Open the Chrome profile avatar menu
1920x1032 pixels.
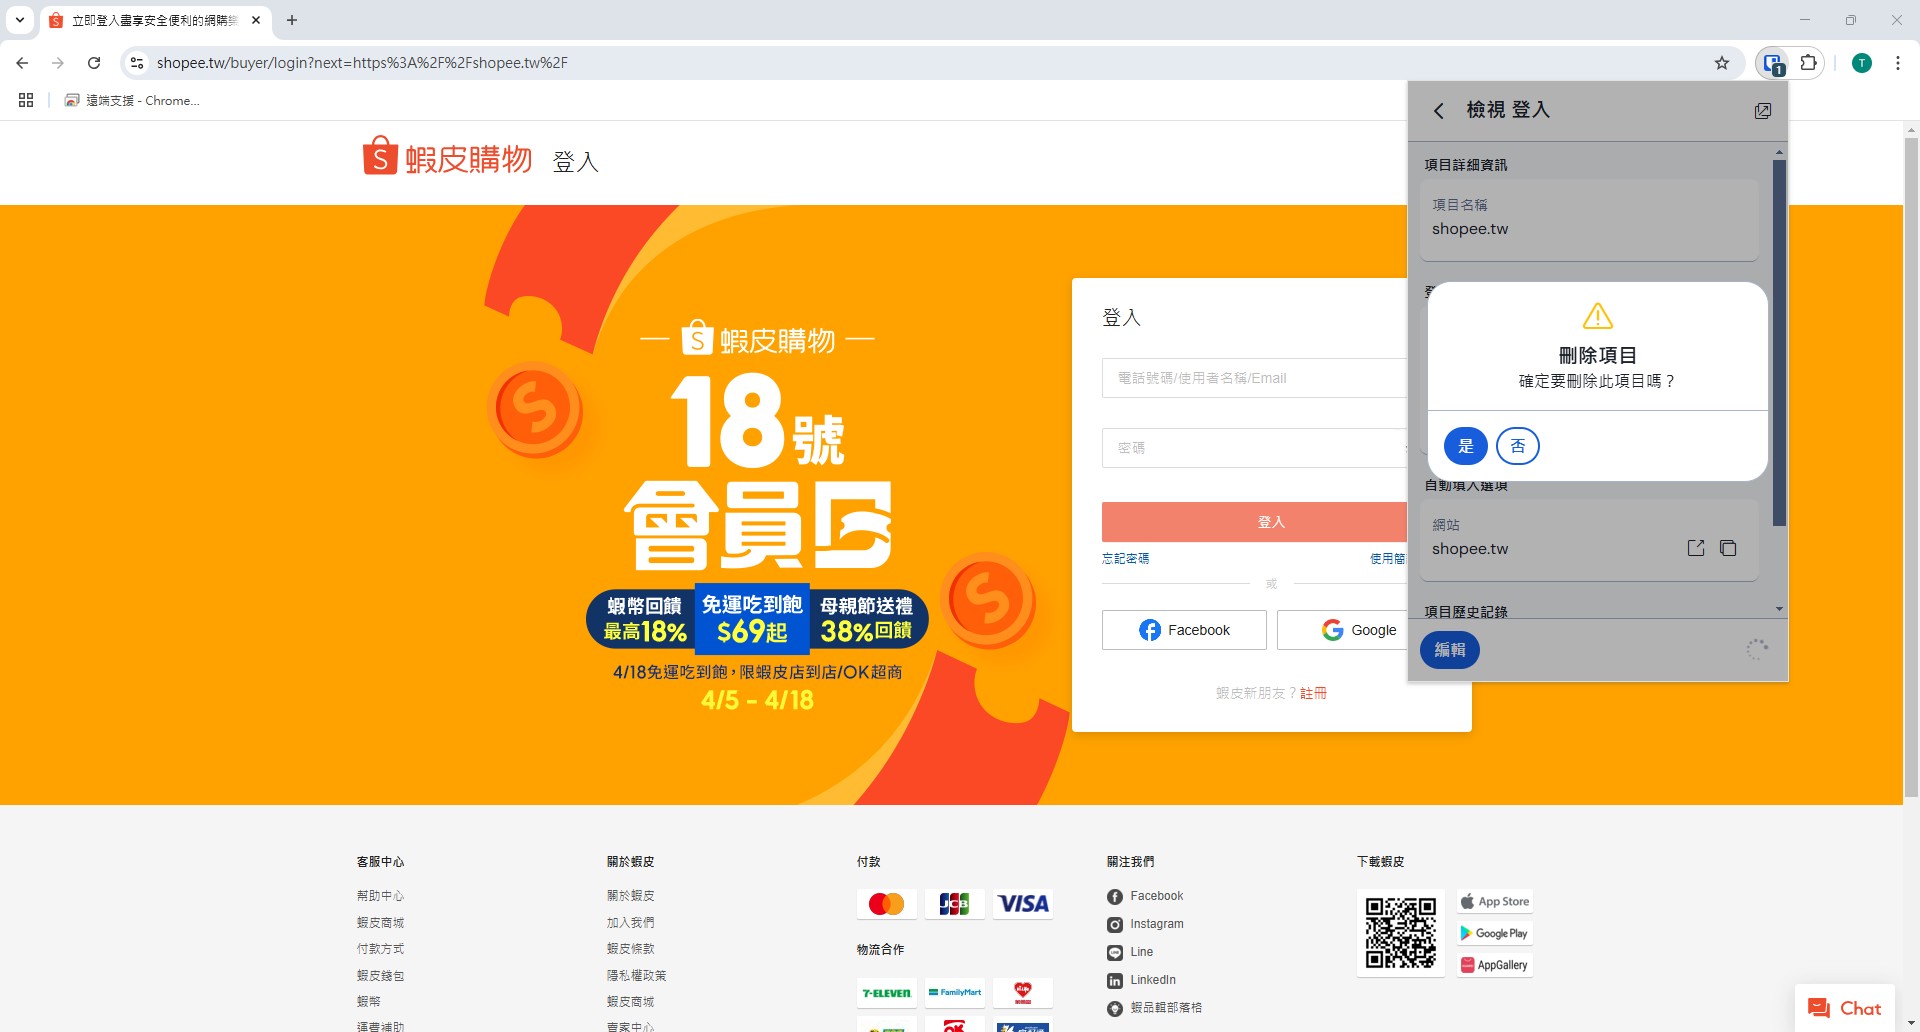point(1861,63)
